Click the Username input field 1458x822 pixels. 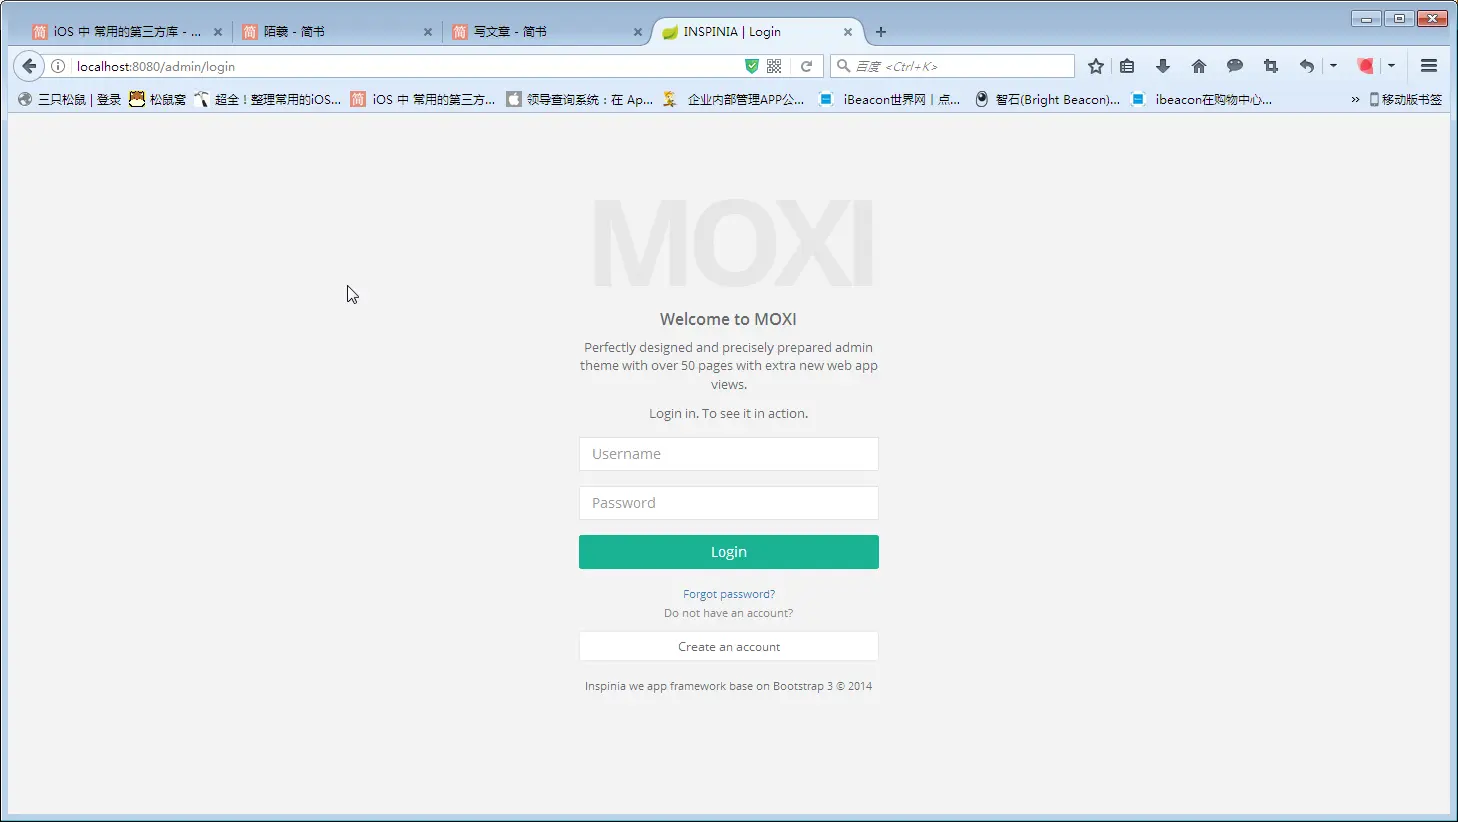pyautogui.click(x=728, y=454)
